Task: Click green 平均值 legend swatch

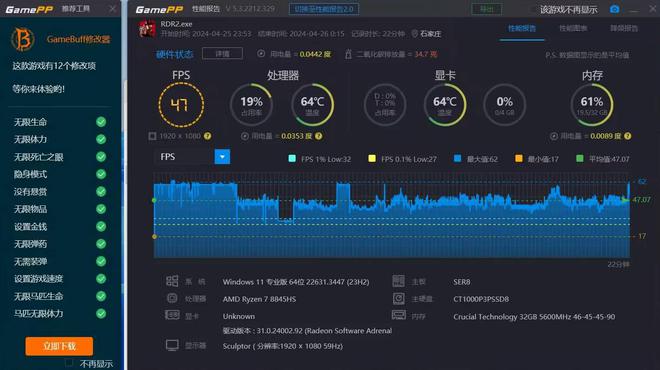Action: [580, 159]
